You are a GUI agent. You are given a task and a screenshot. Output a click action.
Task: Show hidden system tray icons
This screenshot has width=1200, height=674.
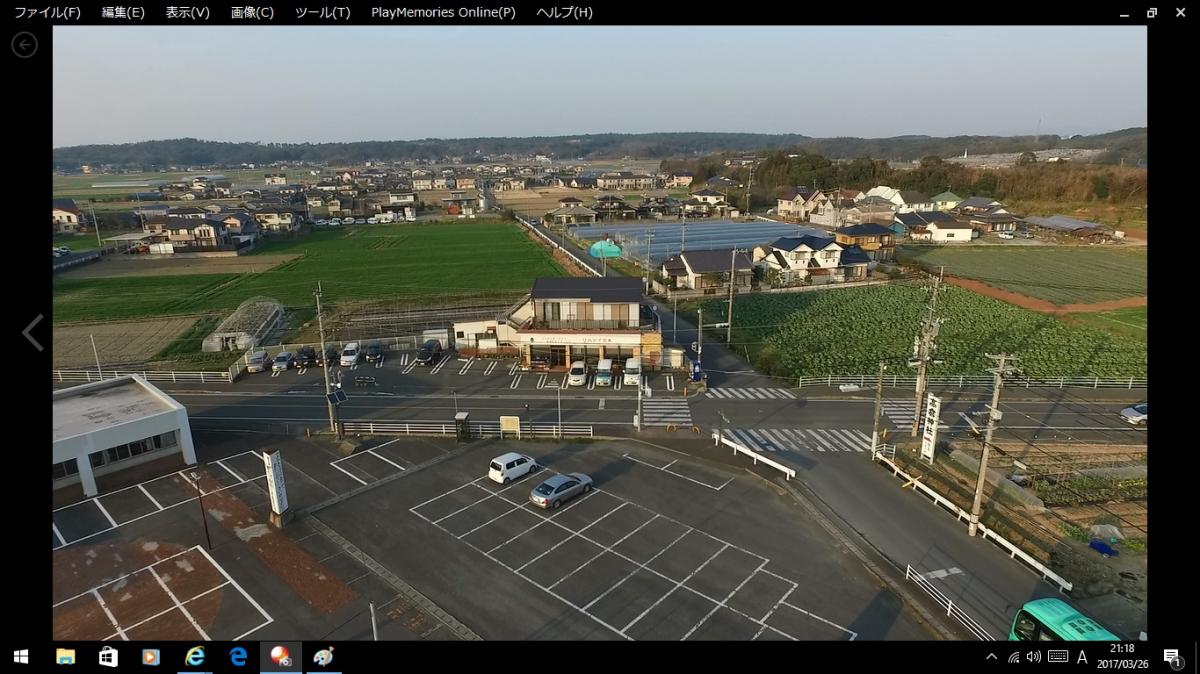(991, 657)
